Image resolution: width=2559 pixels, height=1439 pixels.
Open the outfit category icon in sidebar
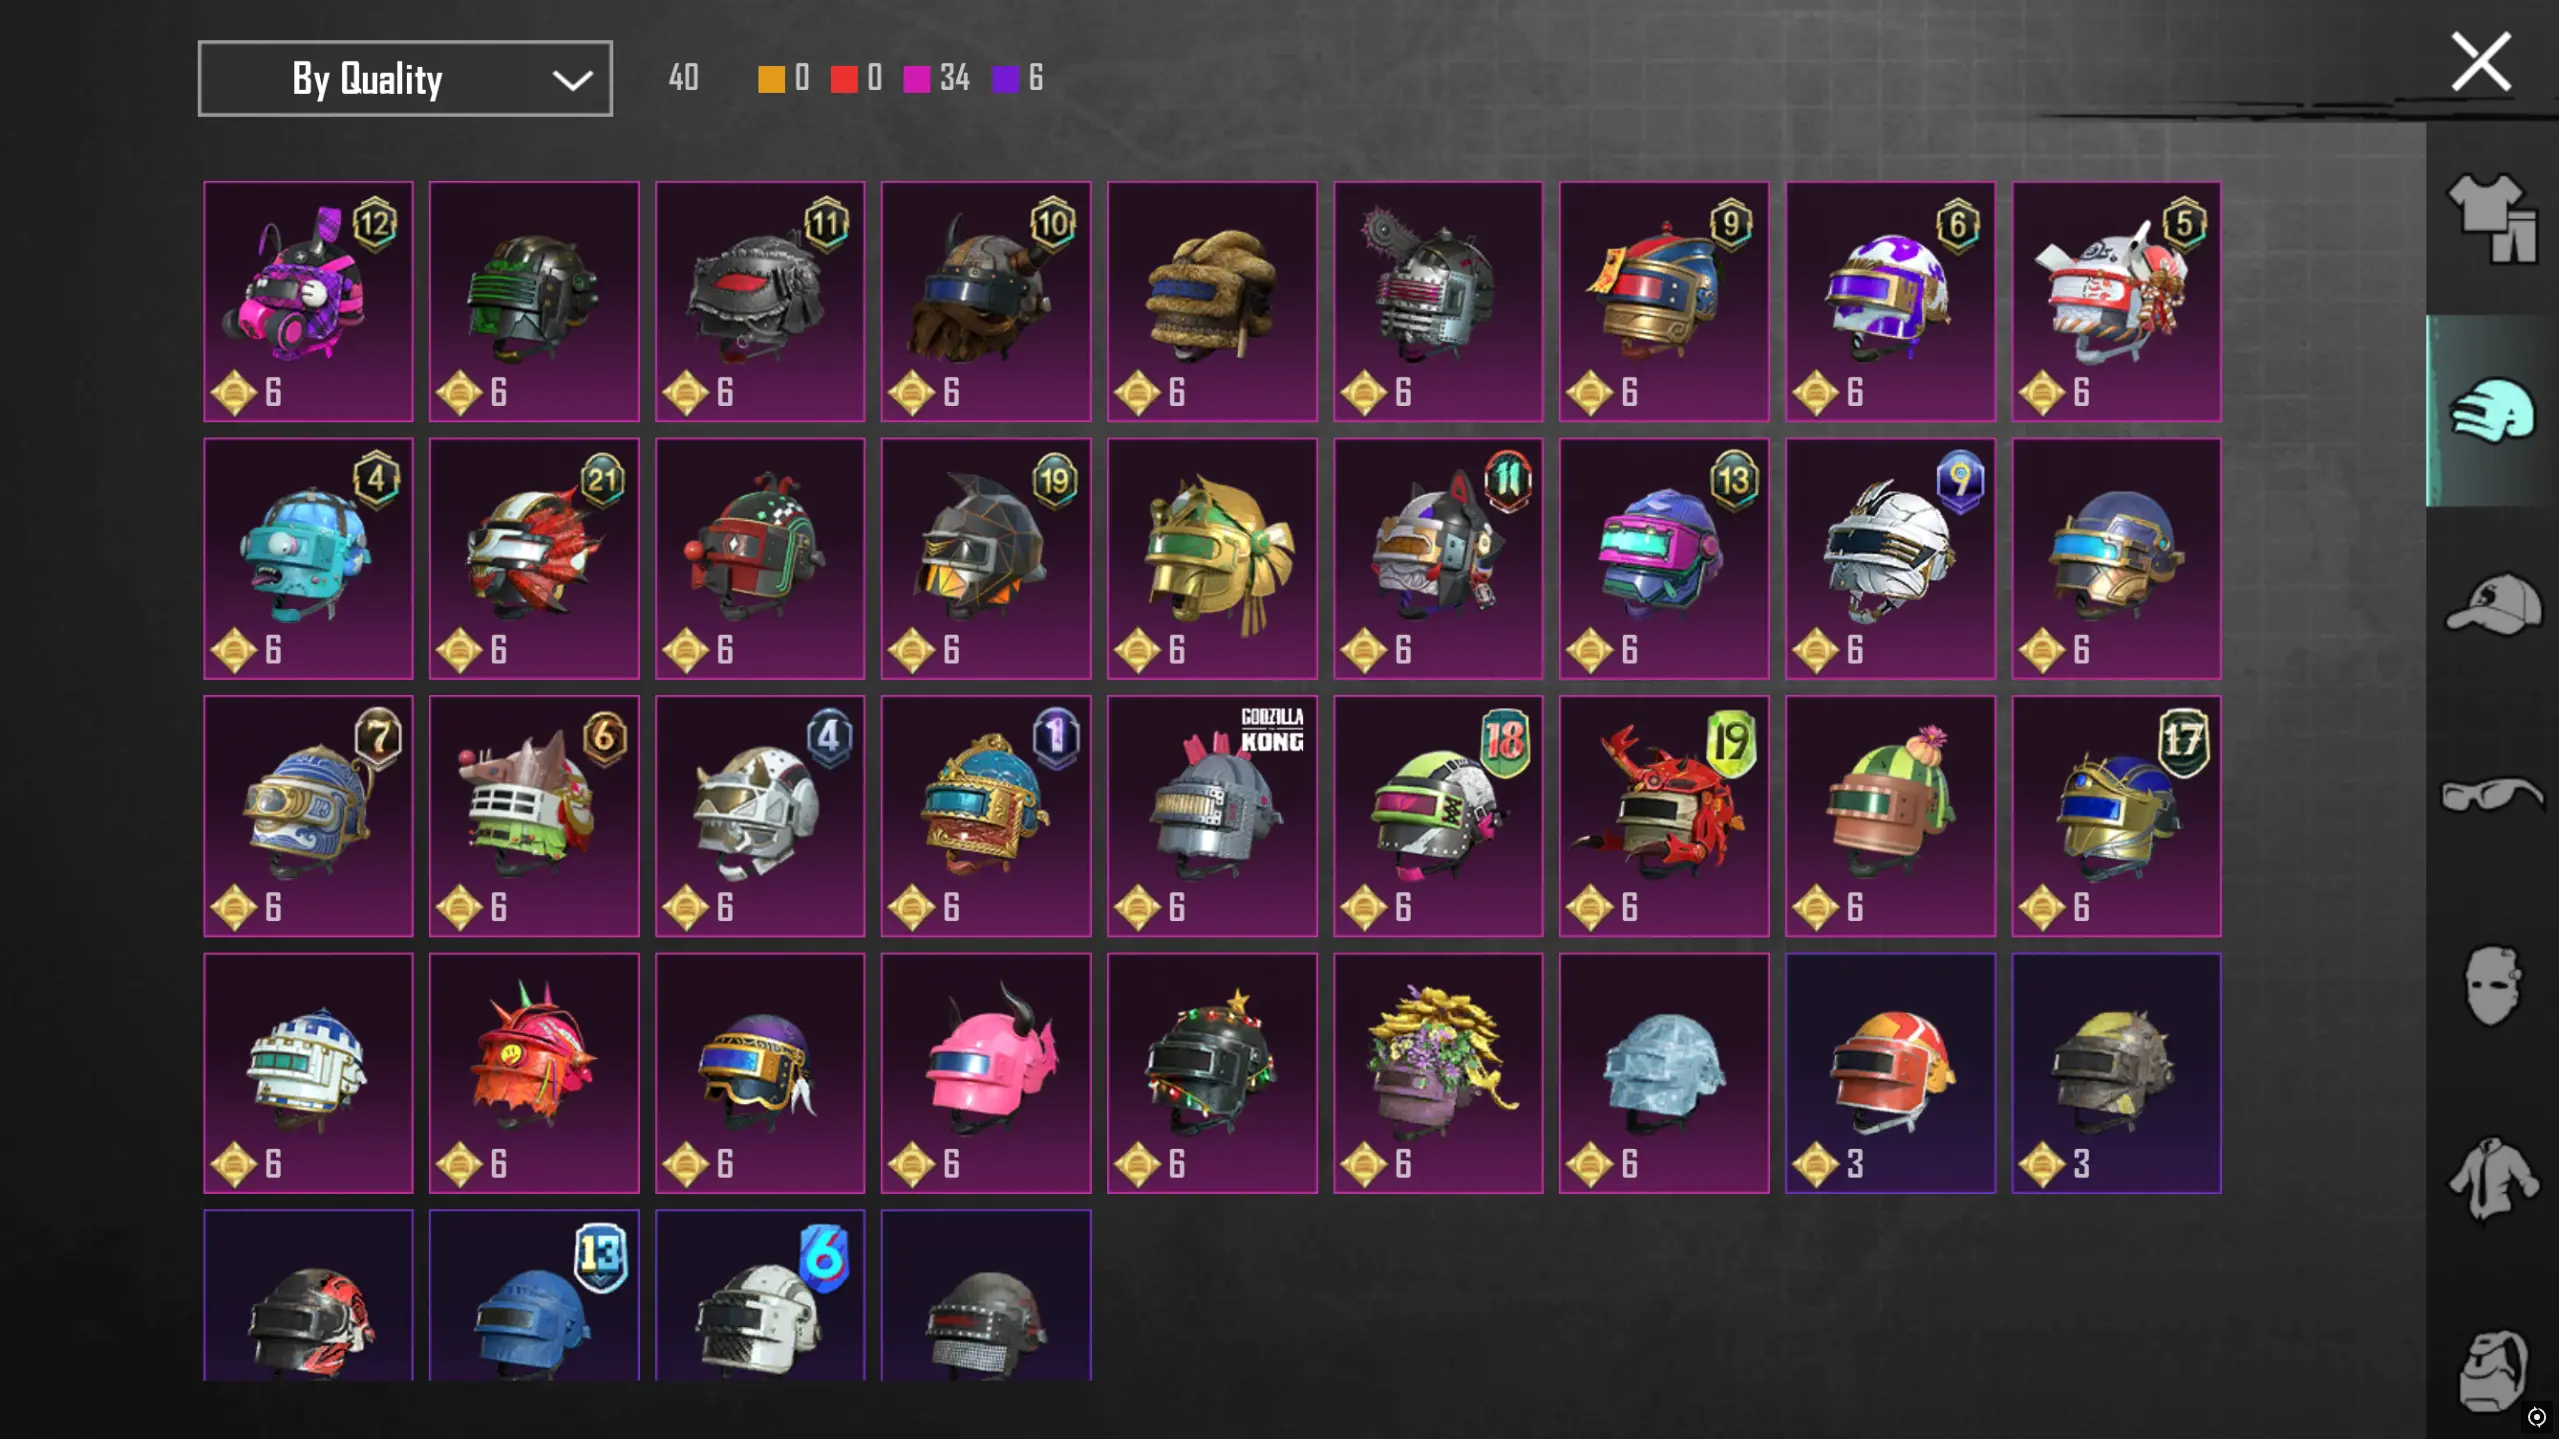click(2492, 218)
